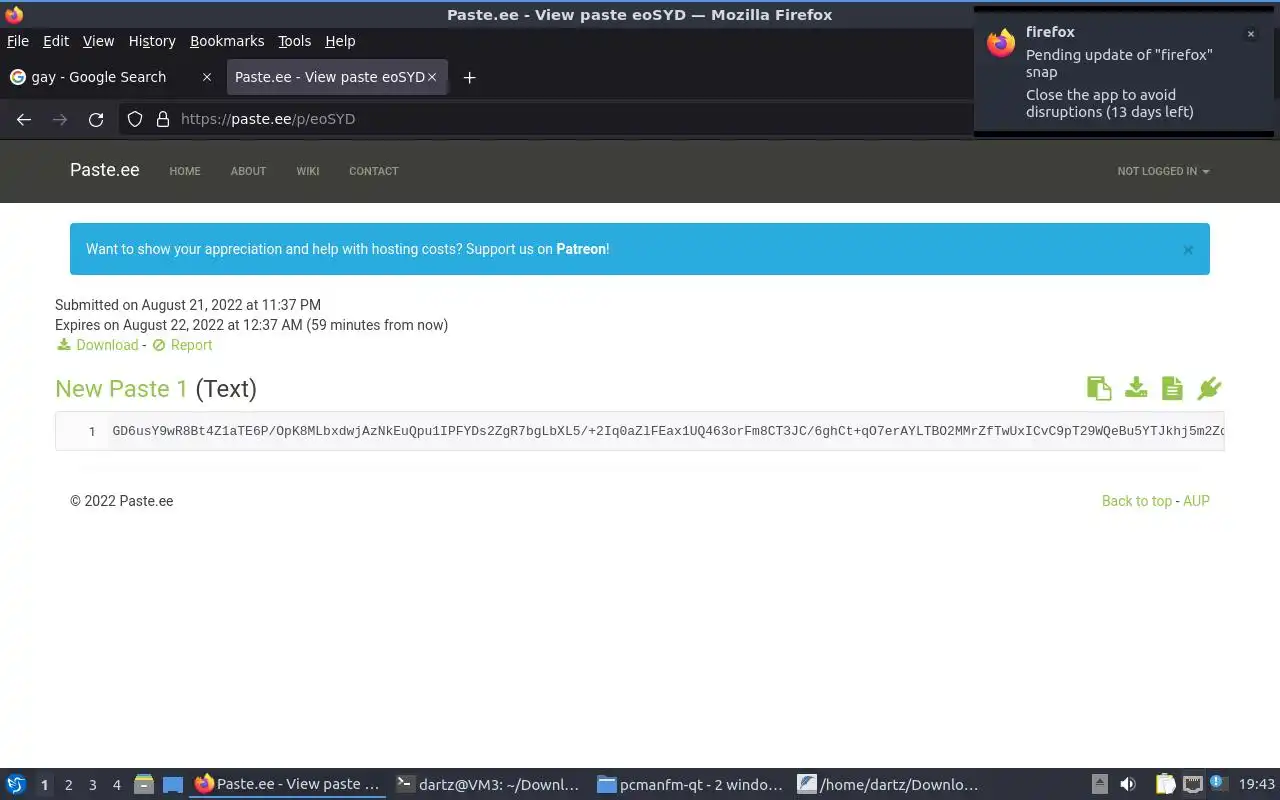Click removable media eject tray icon
1280x800 pixels.
point(1099,785)
